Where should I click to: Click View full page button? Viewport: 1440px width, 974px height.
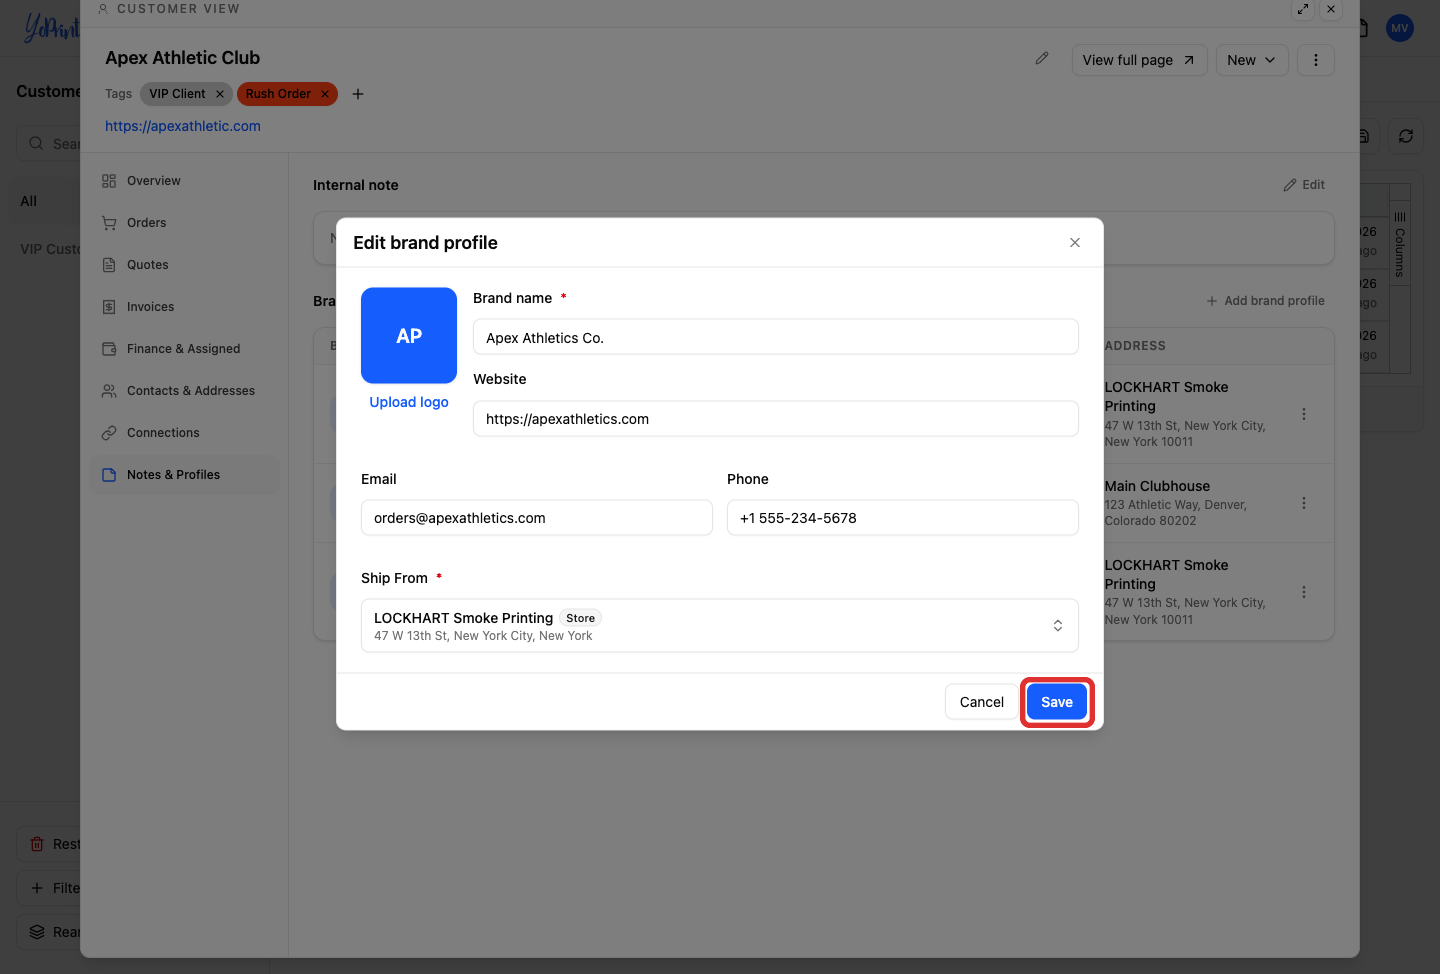pyautogui.click(x=1139, y=60)
